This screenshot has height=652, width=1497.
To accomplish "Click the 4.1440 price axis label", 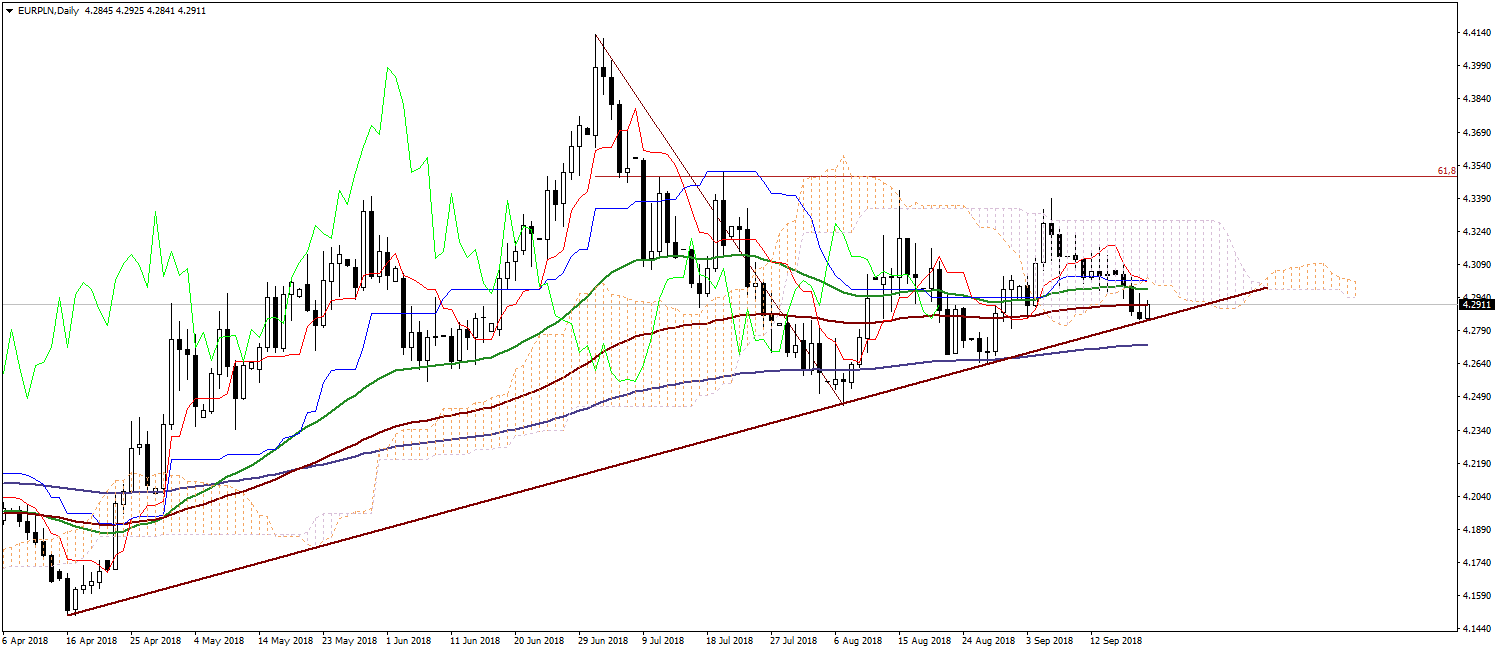I will pos(1476,630).
